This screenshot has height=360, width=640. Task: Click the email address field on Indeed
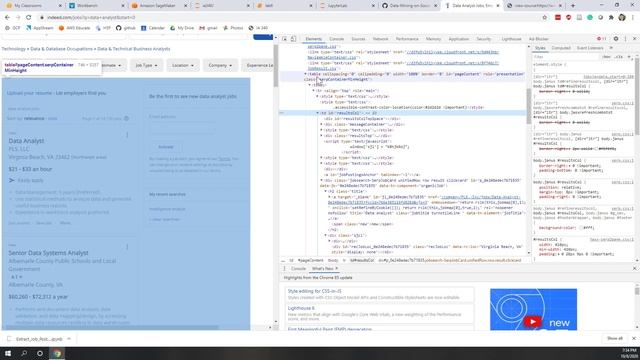coord(183,128)
